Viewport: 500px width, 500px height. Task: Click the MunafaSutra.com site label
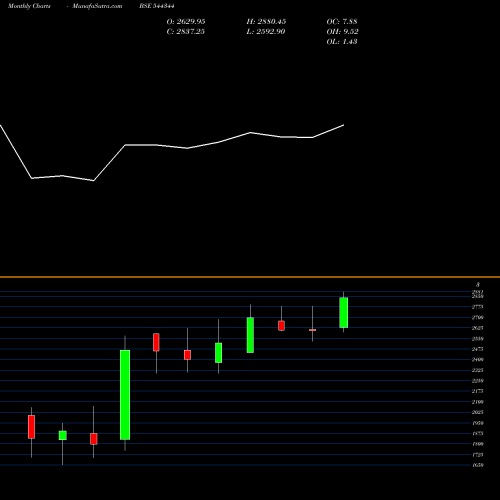click(x=97, y=6)
